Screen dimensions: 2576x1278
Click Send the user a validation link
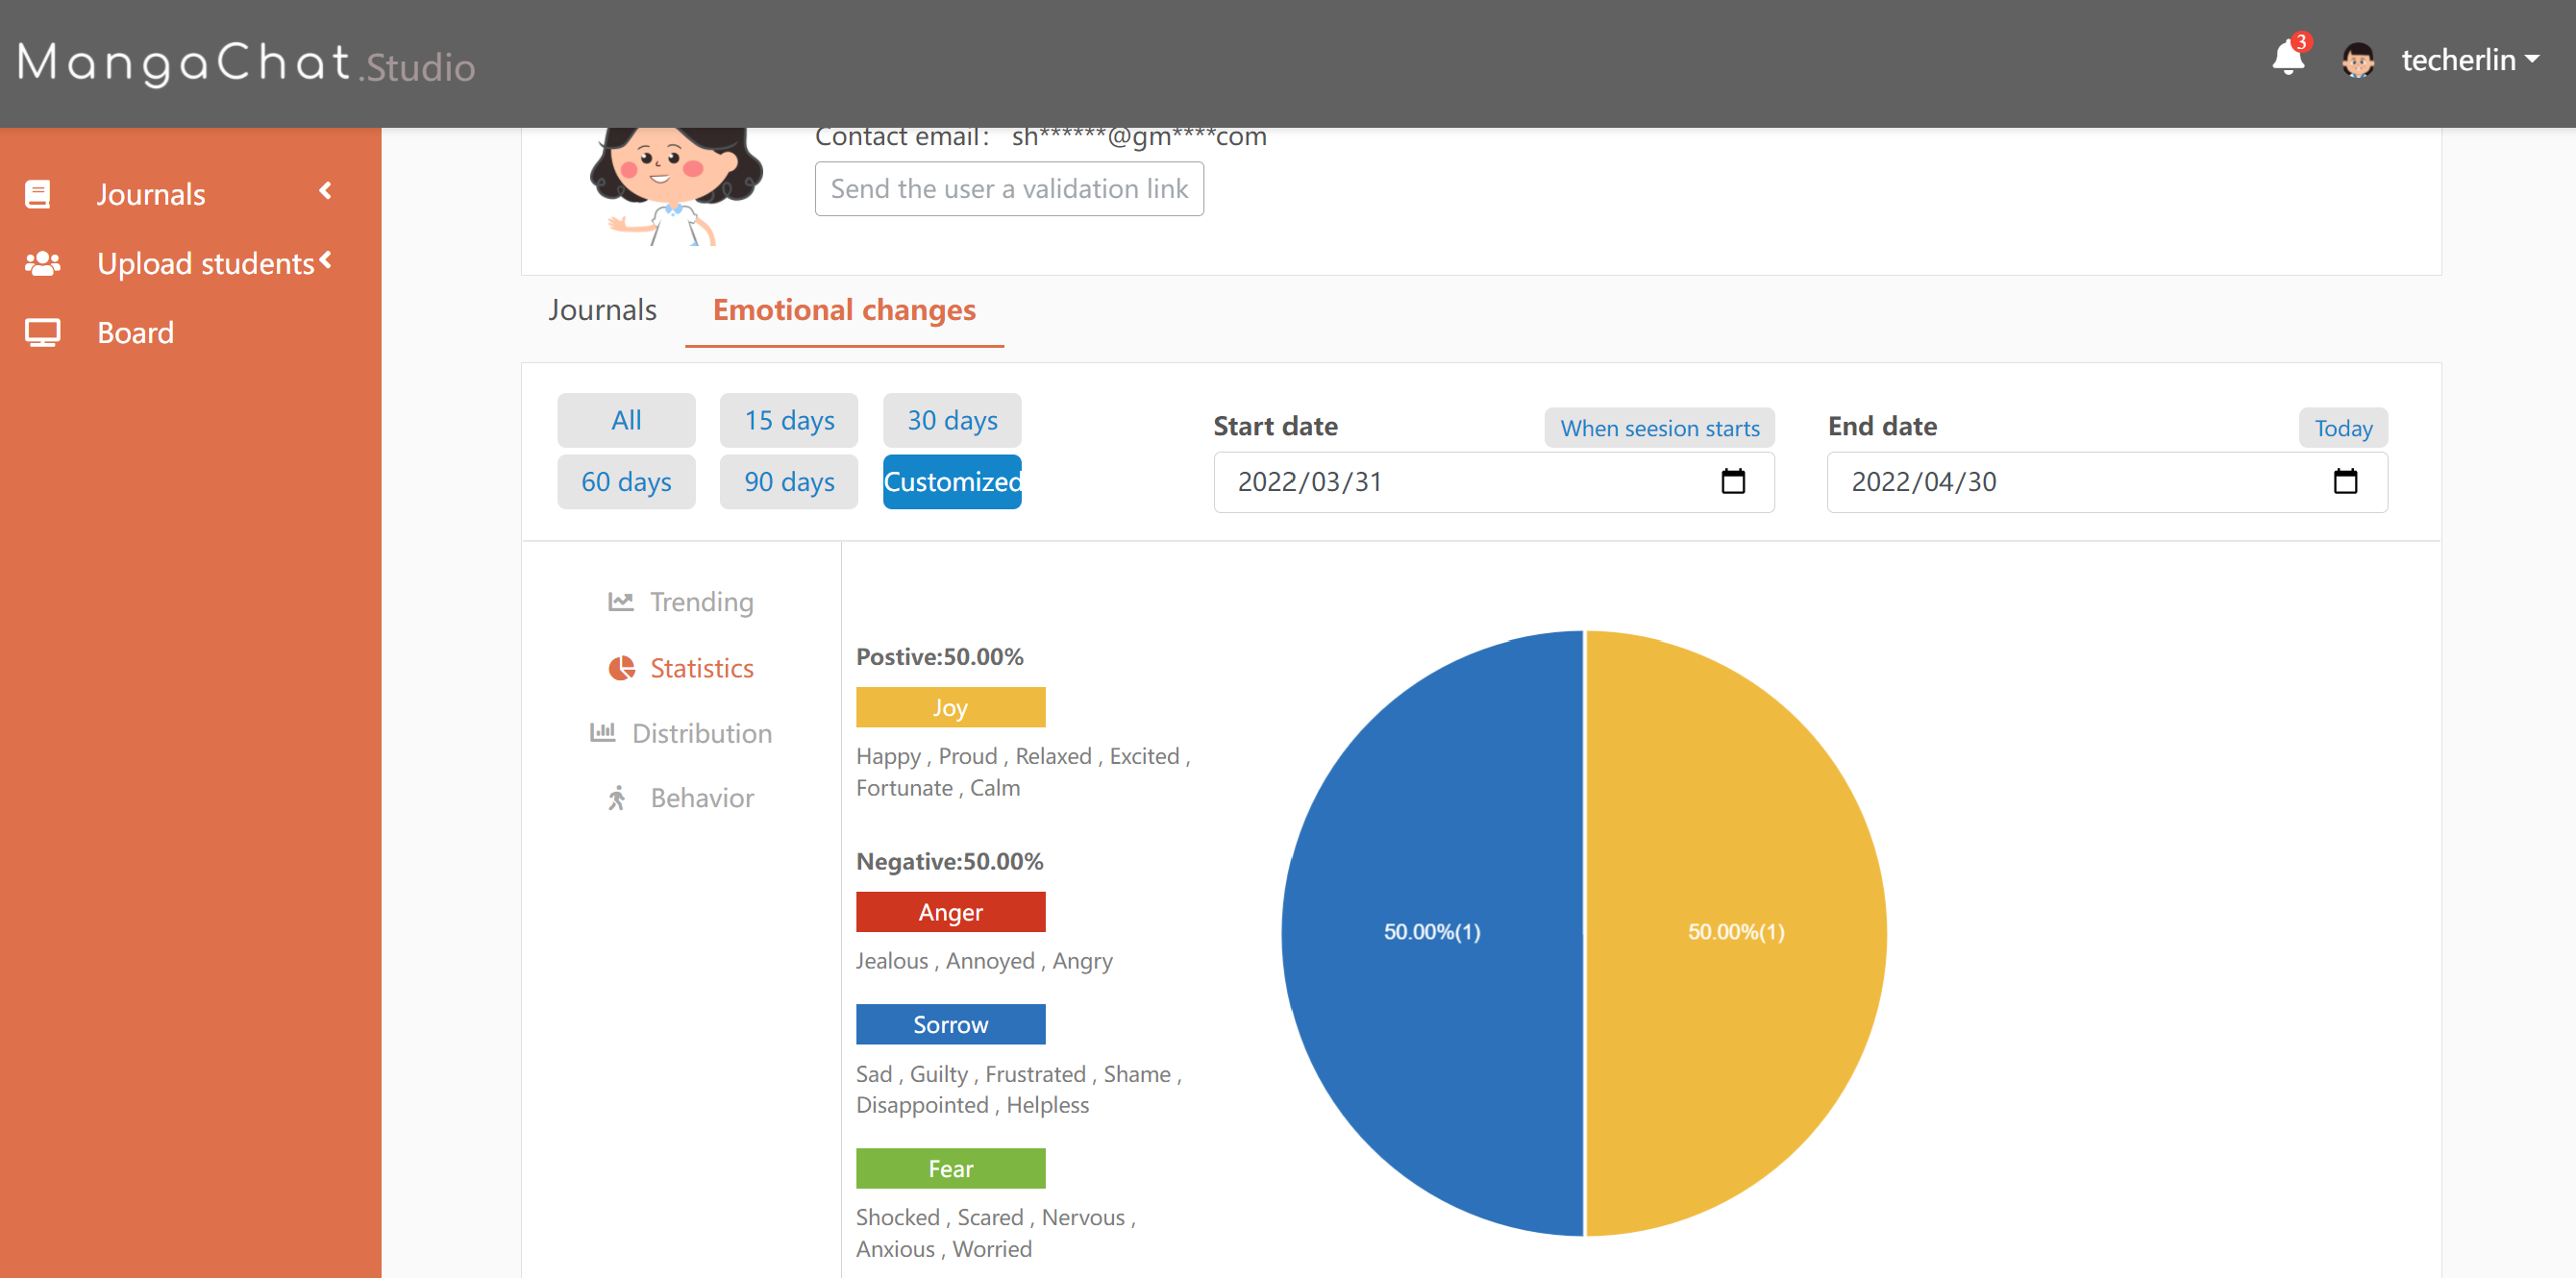point(1009,189)
